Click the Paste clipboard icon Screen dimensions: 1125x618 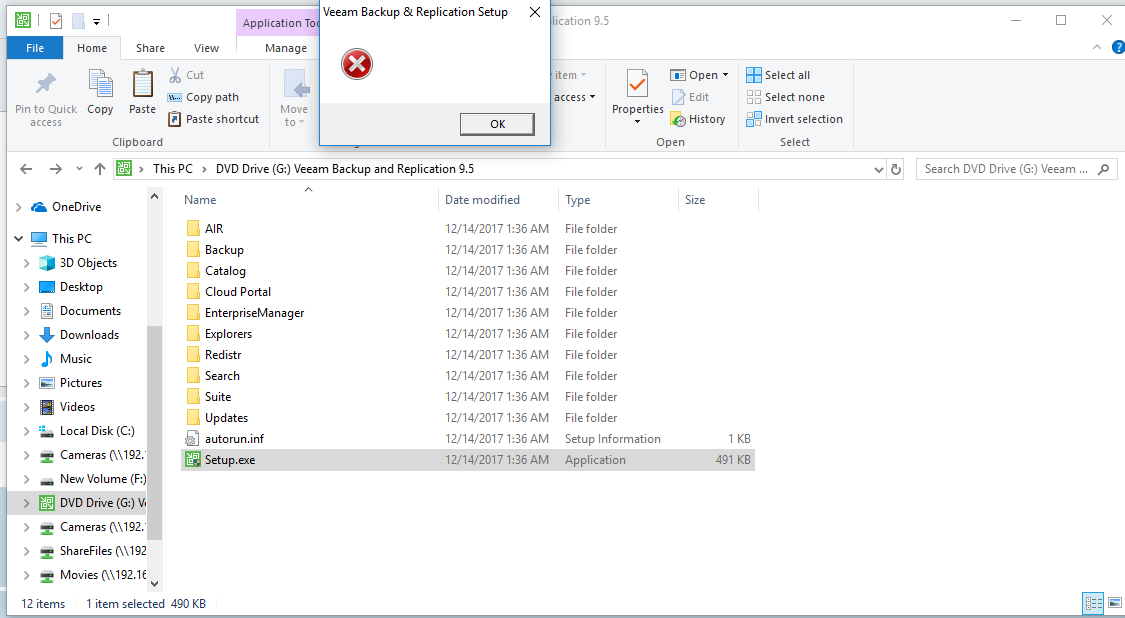click(x=142, y=84)
